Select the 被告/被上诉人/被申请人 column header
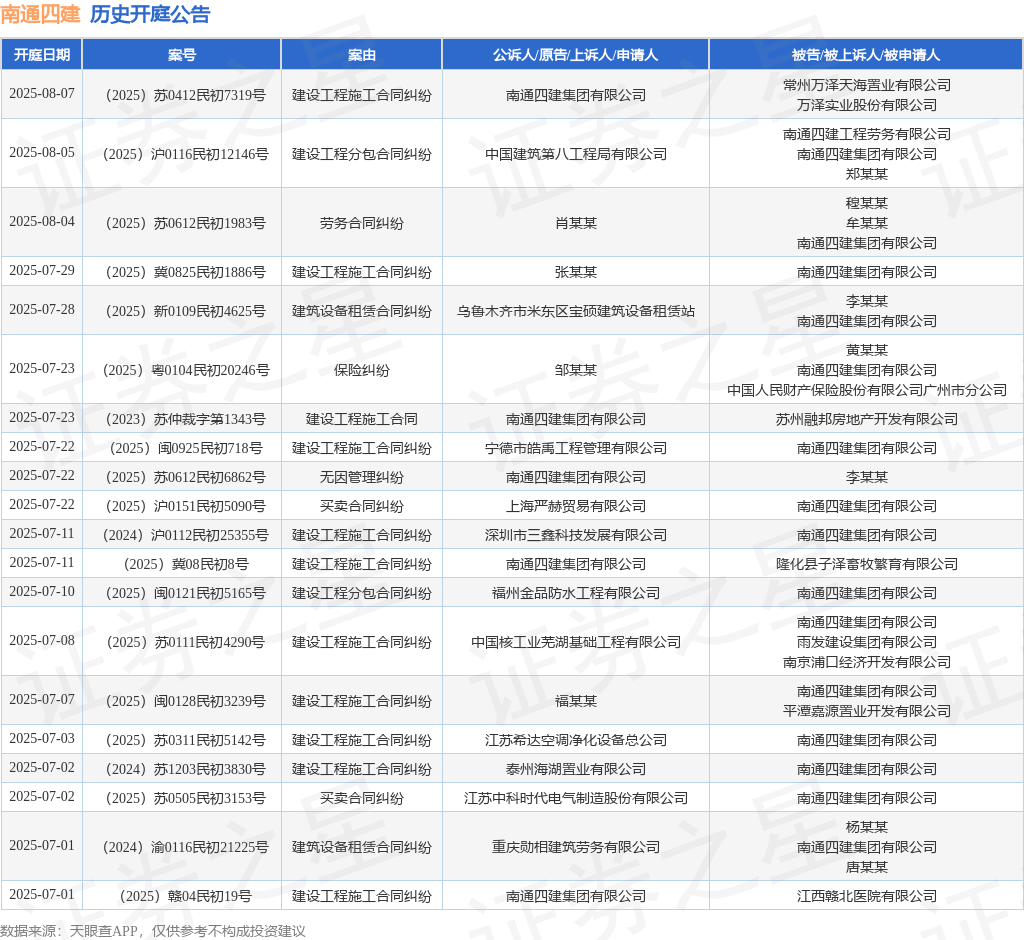 (x=866, y=55)
